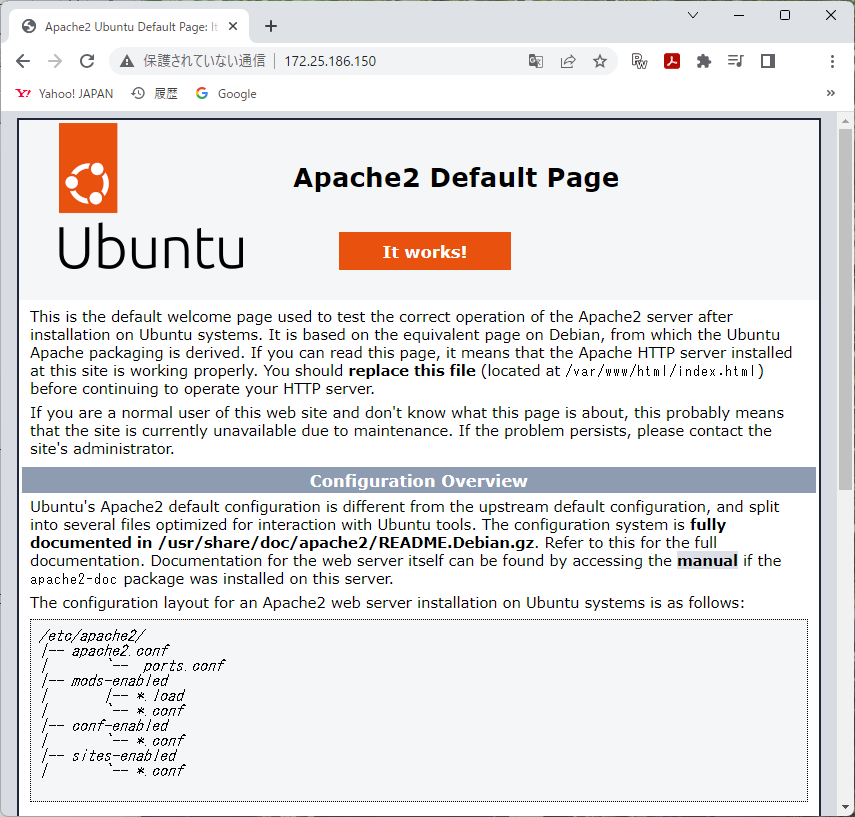Click the orange Ubuntu logo
855x817 pixels.
coord(88,168)
